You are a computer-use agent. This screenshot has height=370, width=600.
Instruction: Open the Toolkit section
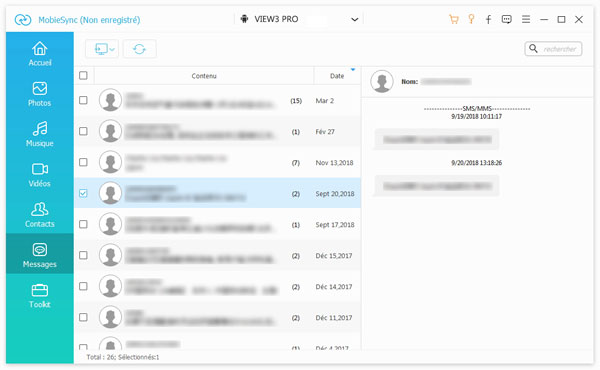point(40,295)
